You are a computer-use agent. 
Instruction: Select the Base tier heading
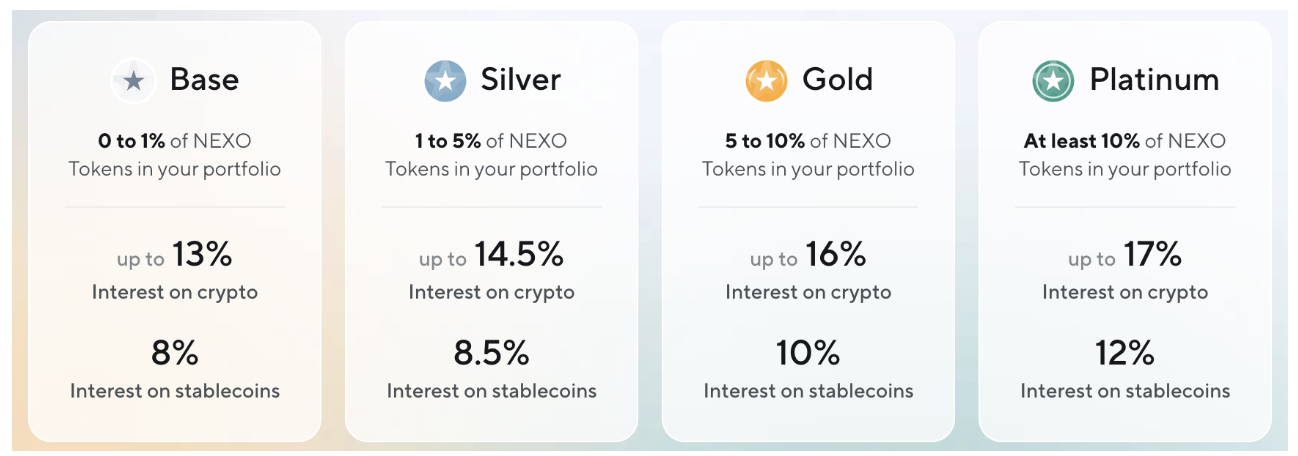(204, 79)
